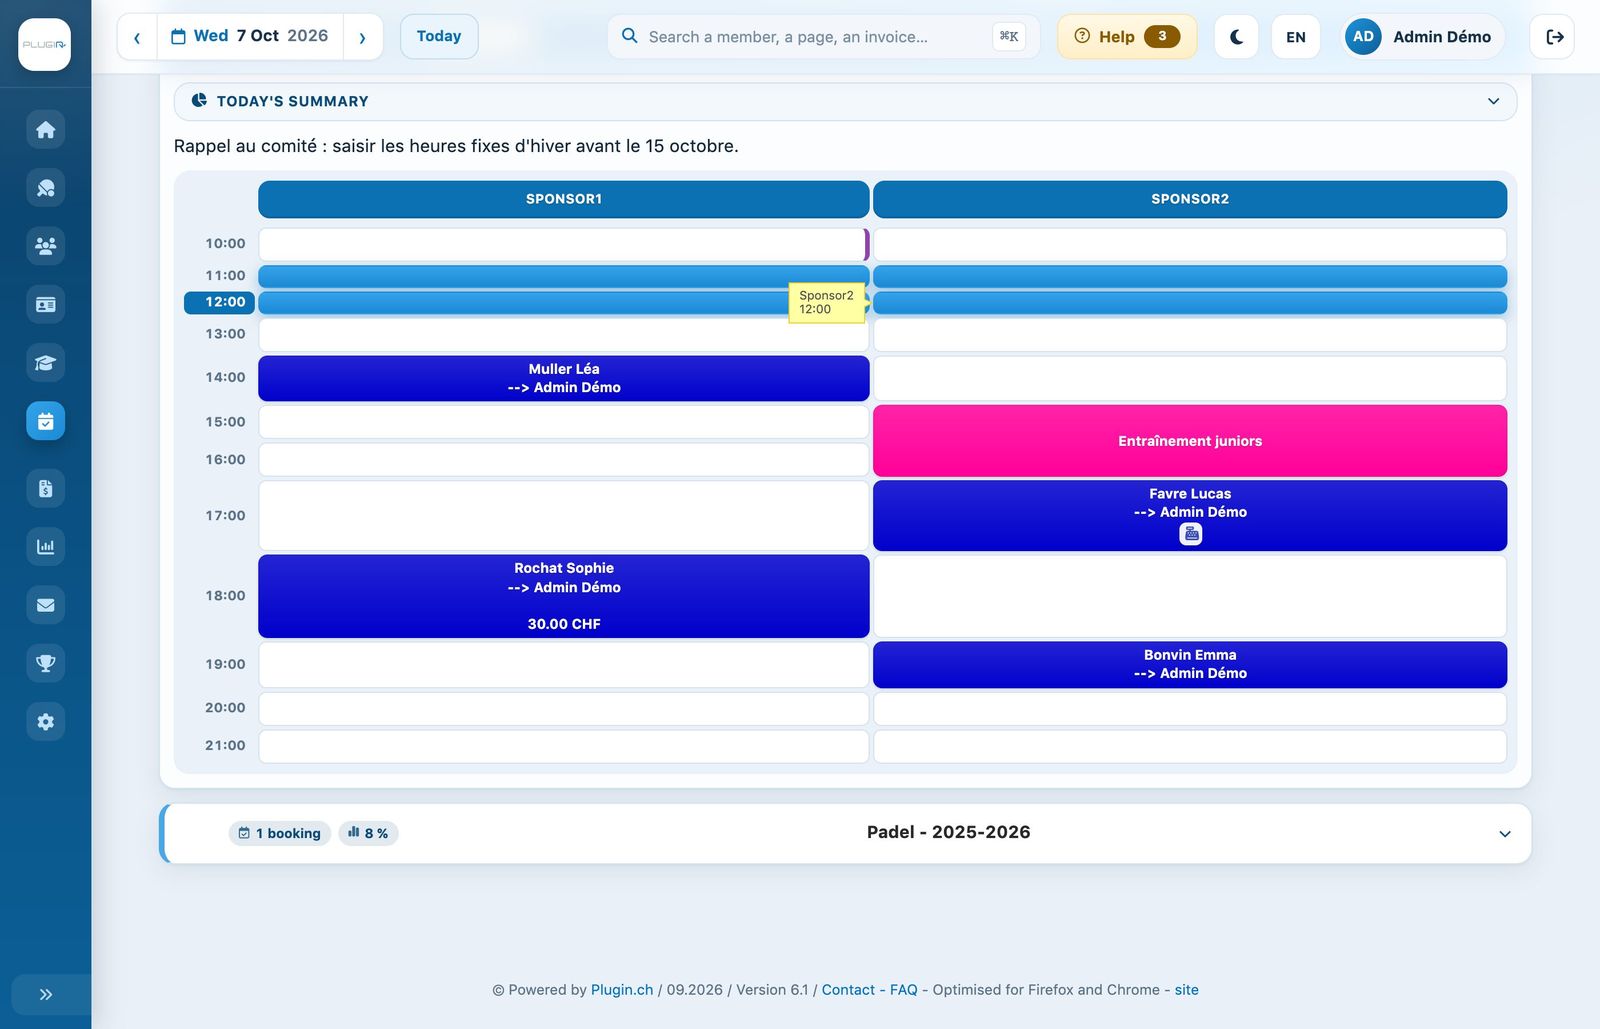Viewport: 1600px width, 1029px height.
Task: Select the SPONSOR2 court header
Action: click(1190, 199)
